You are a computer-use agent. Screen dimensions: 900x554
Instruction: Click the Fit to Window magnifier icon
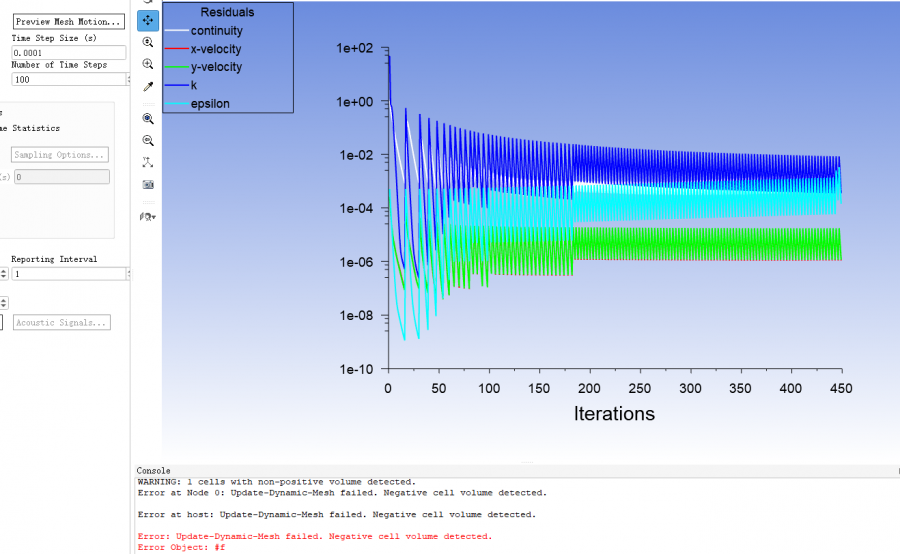[148, 119]
